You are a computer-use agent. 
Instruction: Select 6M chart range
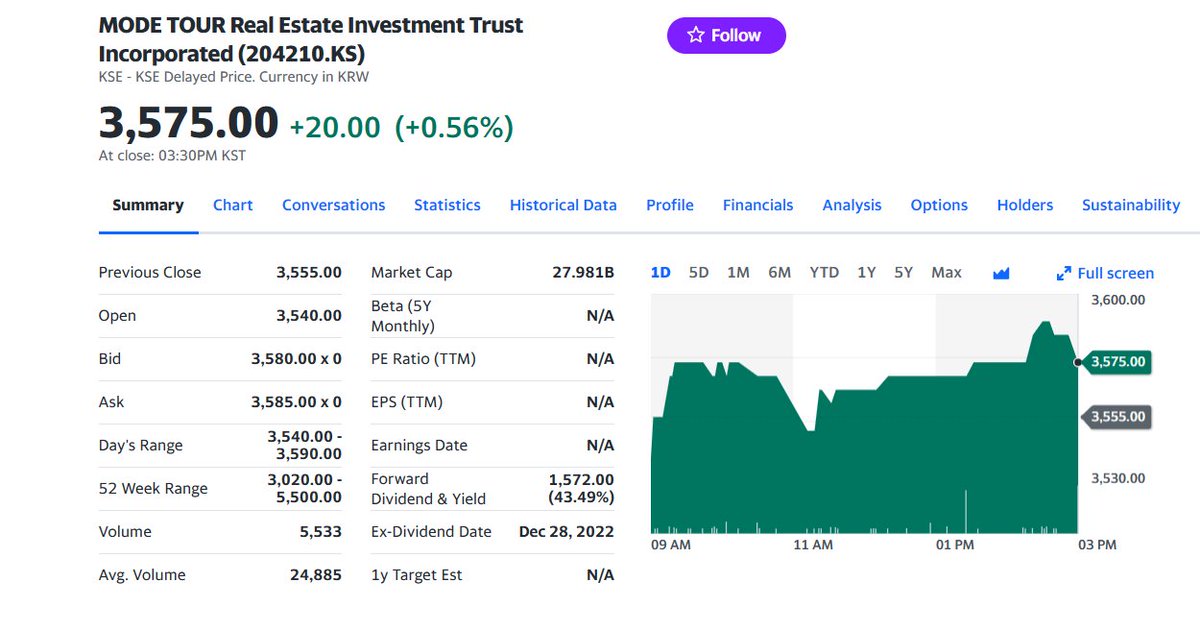coord(779,272)
